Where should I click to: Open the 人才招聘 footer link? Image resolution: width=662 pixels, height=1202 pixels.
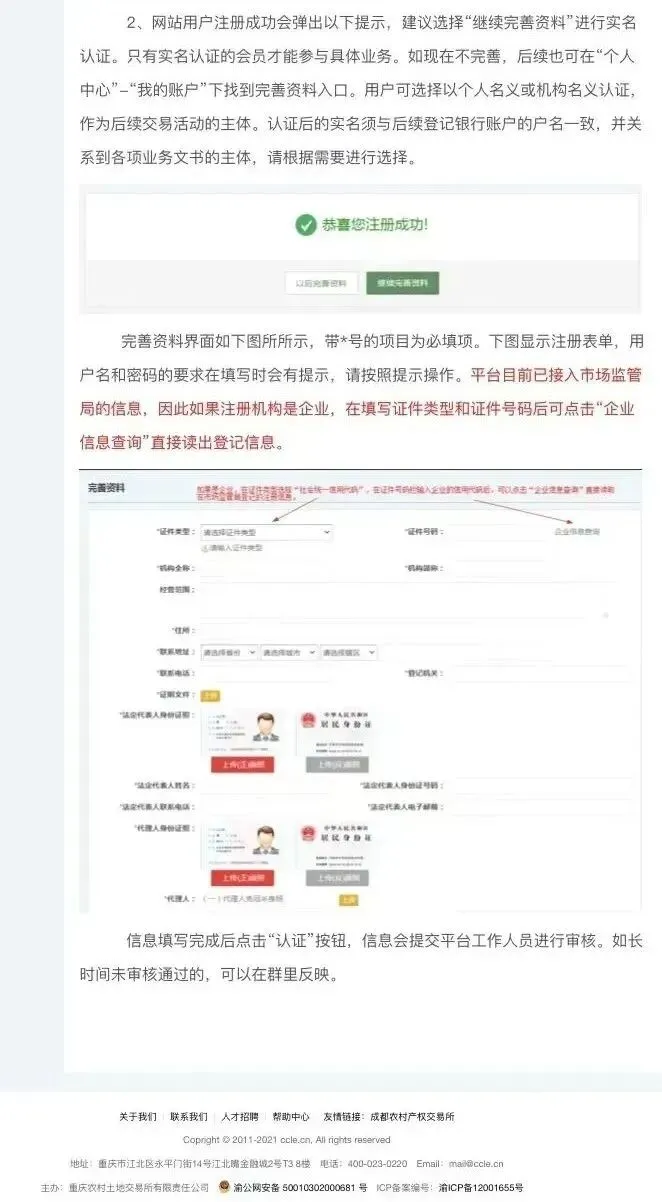[240, 1116]
